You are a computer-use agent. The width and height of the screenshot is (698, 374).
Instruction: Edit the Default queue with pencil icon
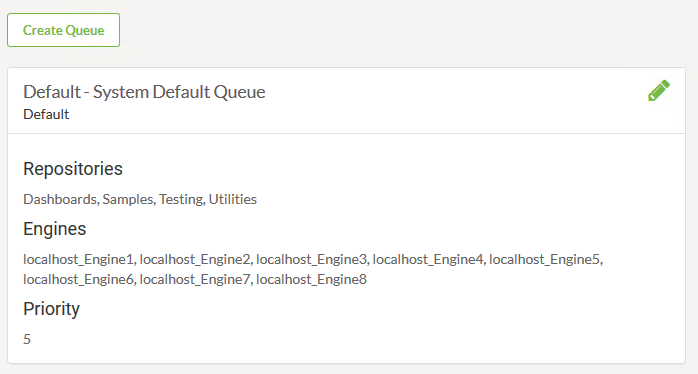(659, 90)
